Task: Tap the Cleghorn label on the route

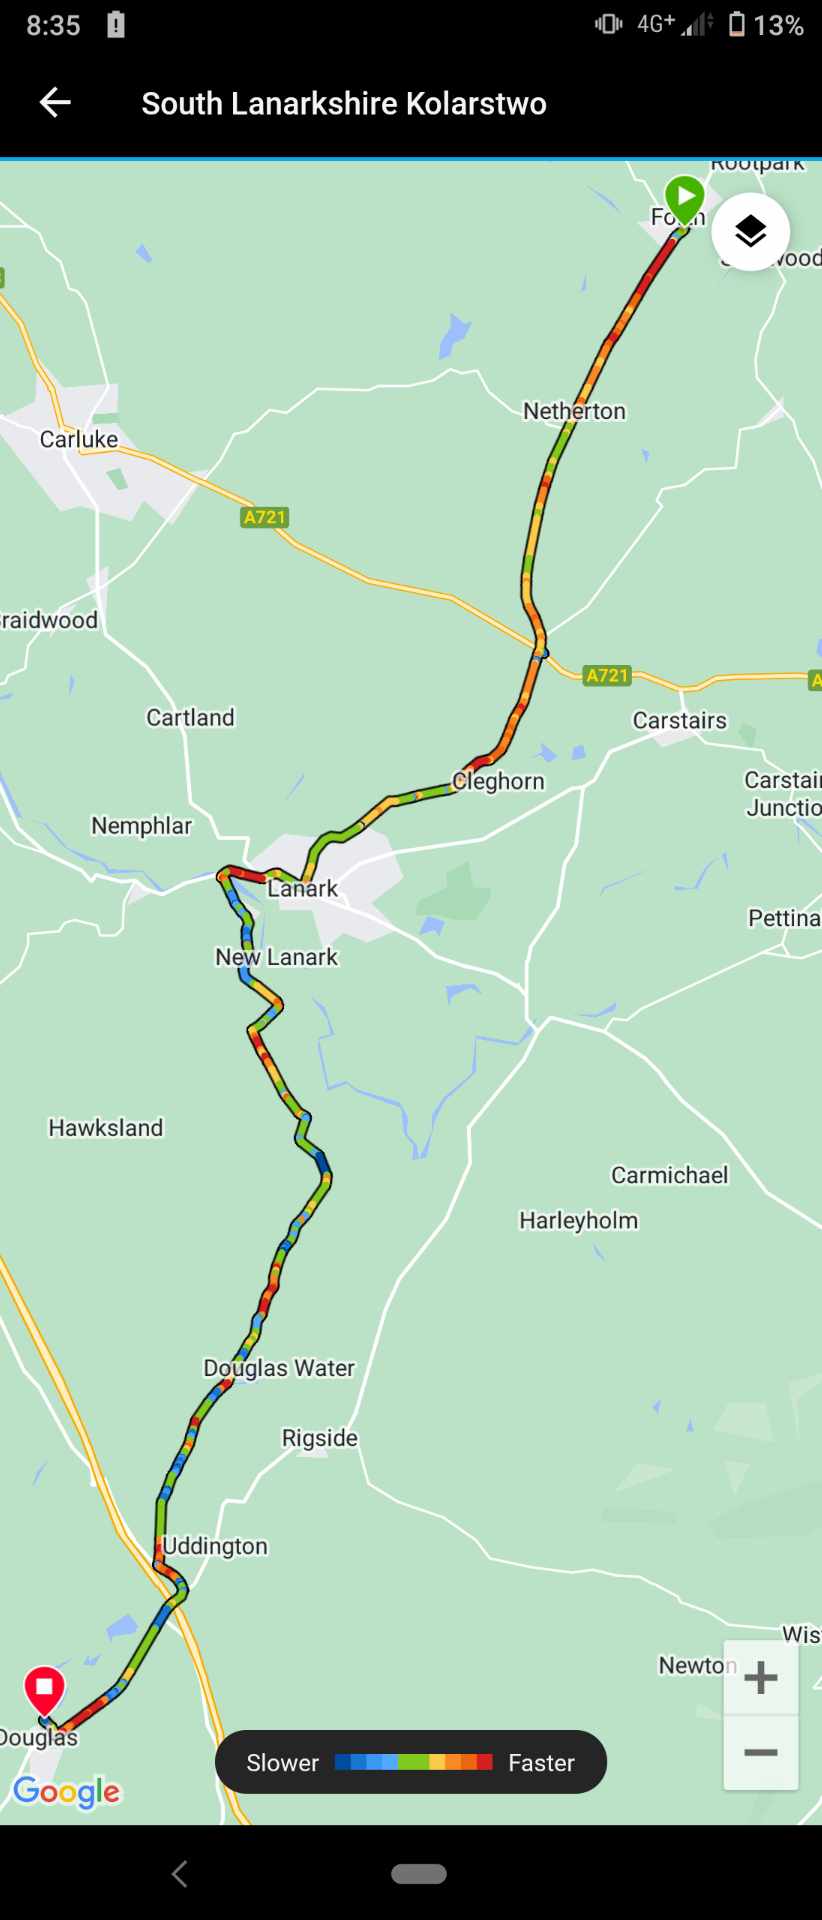Action: pyautogui.click(x=498, y=781)
